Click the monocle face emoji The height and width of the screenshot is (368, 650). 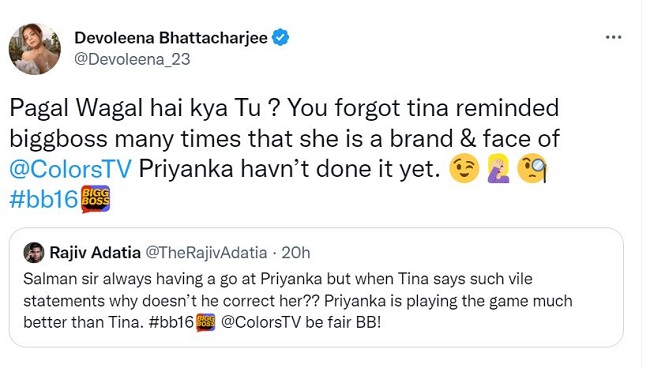click(532, 169)
